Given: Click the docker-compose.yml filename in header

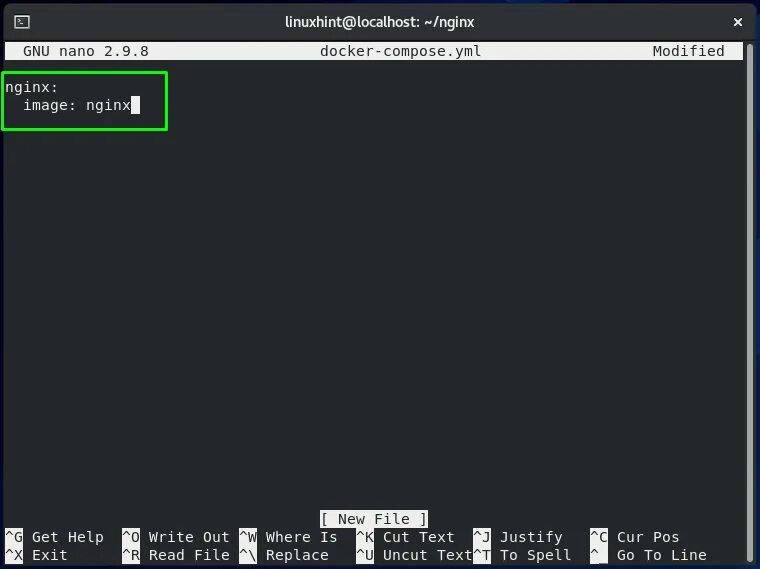Looking at the screenshot, I should point(400,51).
